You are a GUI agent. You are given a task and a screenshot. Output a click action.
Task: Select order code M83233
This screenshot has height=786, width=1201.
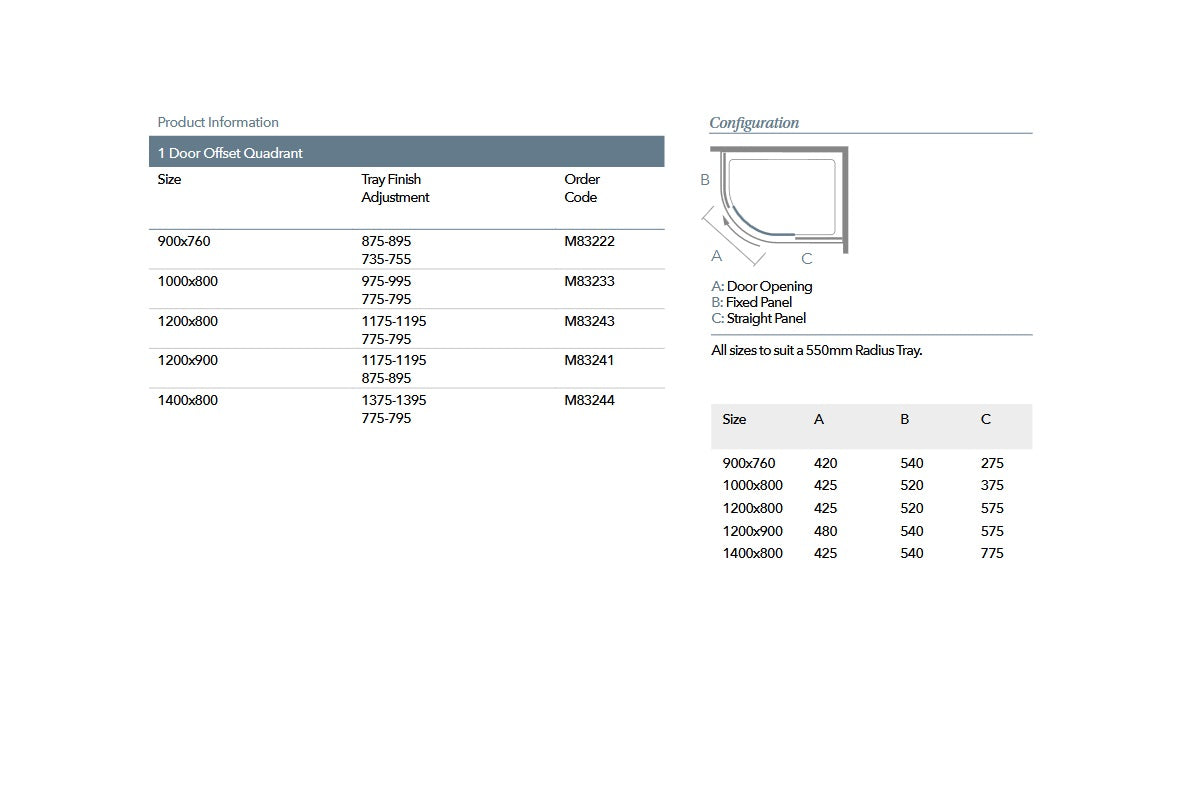pos(589,281)
